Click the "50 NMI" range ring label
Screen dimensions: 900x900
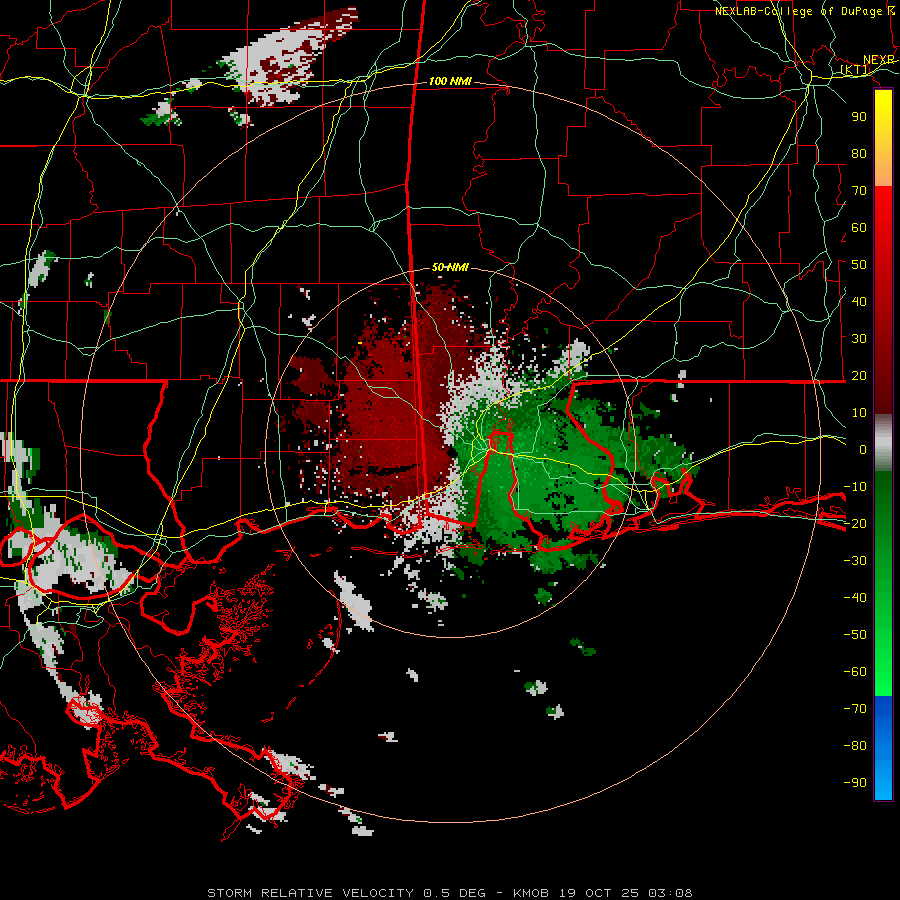point(450,267)
